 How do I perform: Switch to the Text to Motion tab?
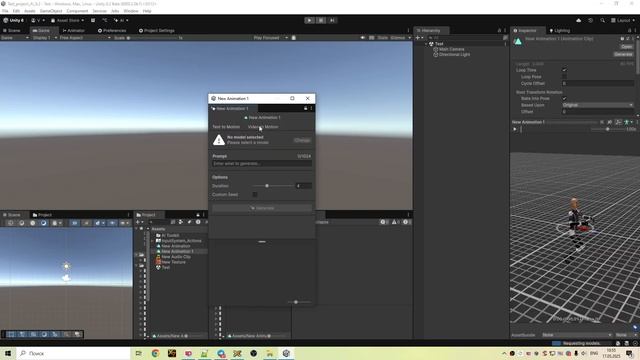pos(226,127)
